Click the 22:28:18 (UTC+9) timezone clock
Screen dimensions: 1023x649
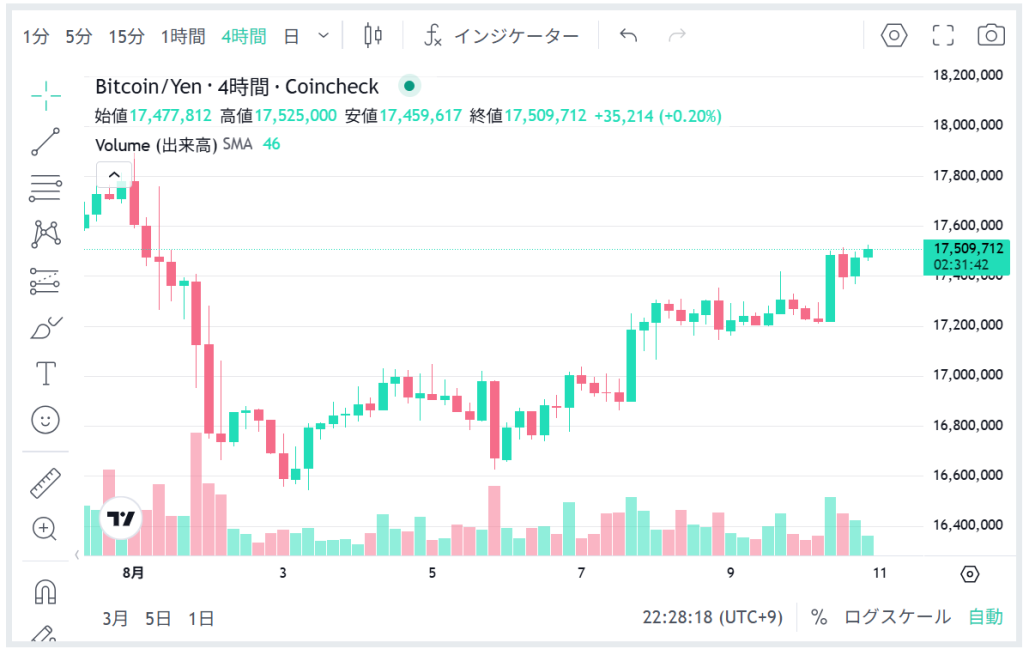pos(712,617)
